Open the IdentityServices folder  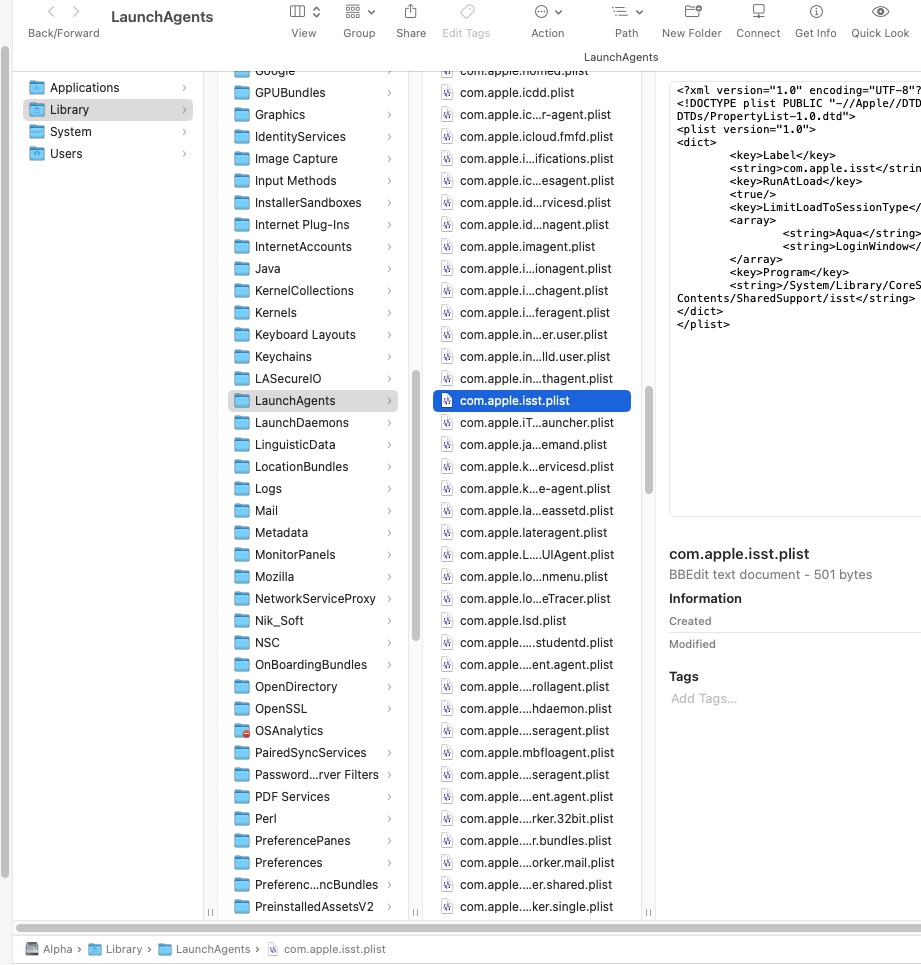pyautogui.click(x=313, y=137)
